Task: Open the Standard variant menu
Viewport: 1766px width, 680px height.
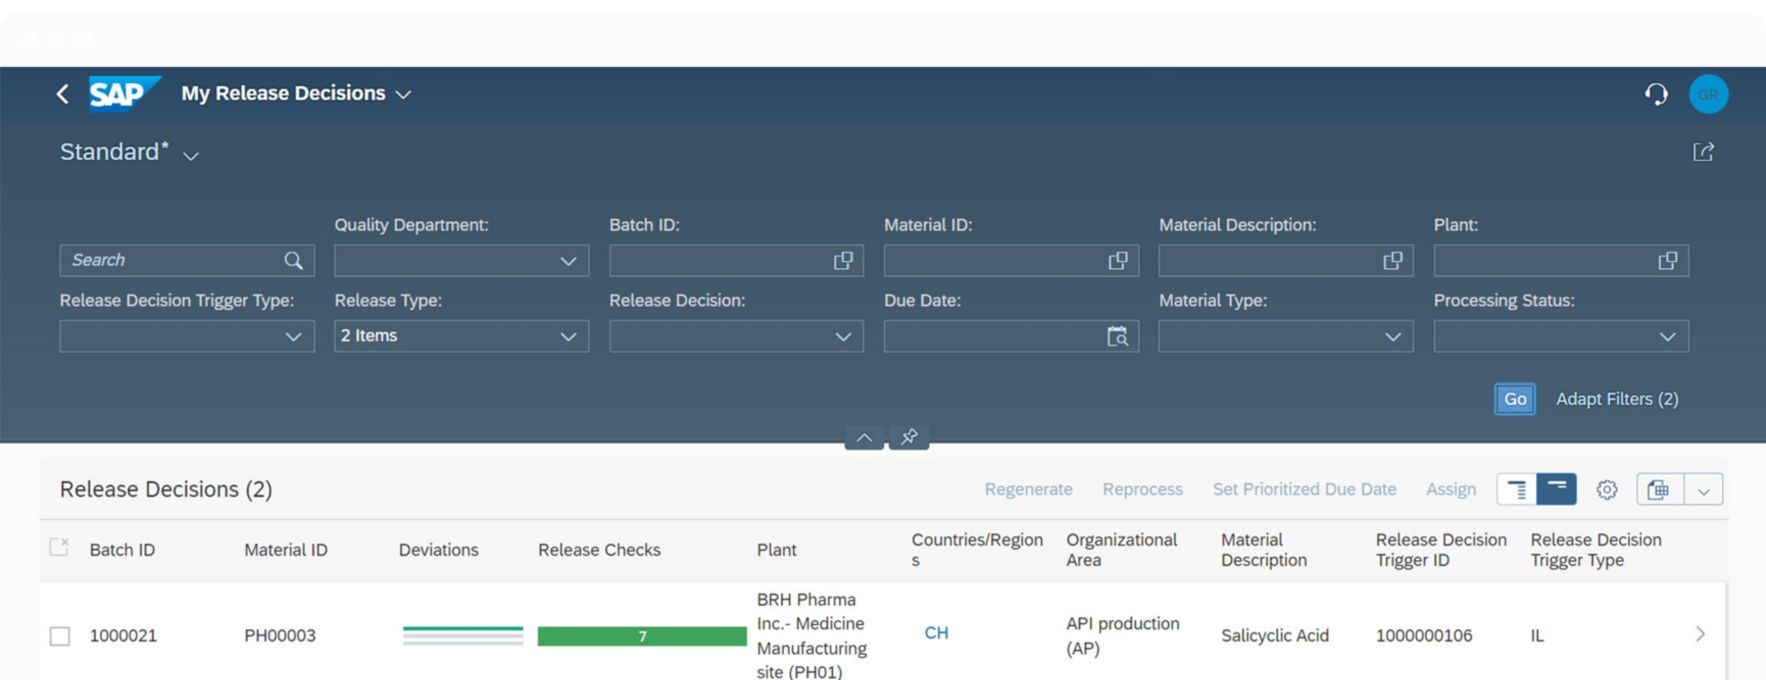Action: tap(190, 156)
